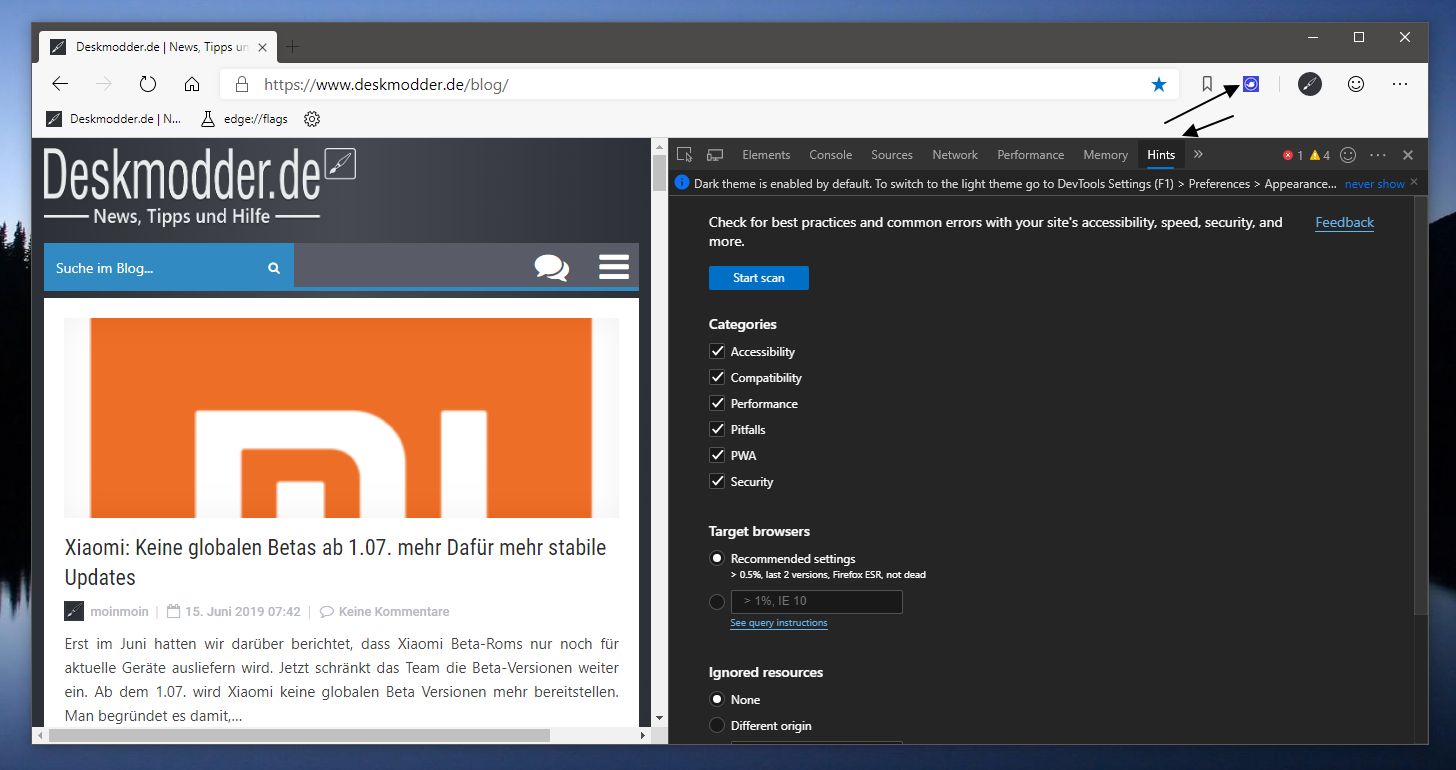
Task: Activate the inspect element picker
Action: [x=685, y=155]
